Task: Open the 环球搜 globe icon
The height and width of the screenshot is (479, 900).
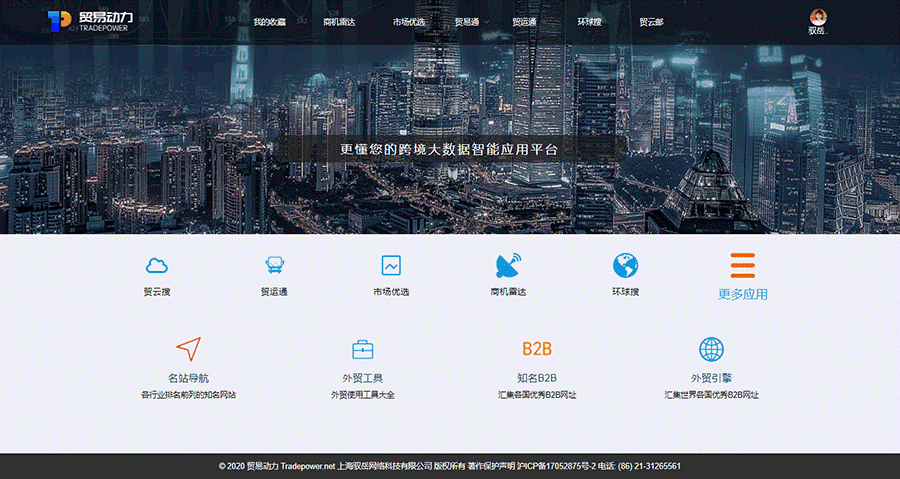Action: (625, 266)
